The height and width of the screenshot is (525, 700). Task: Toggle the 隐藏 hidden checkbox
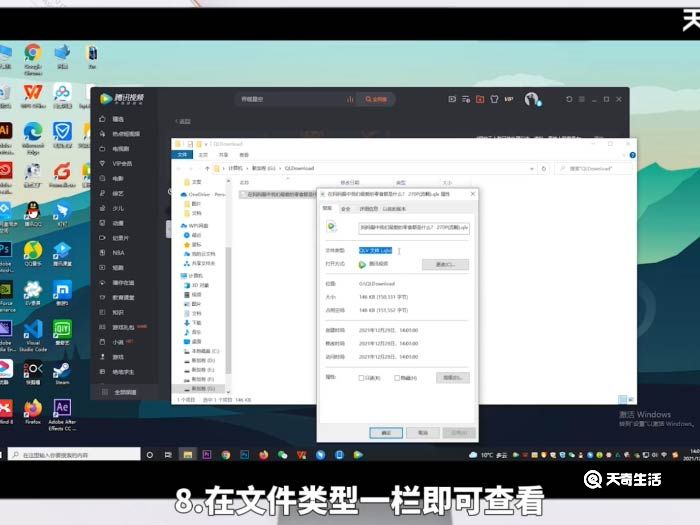(405, 378)
